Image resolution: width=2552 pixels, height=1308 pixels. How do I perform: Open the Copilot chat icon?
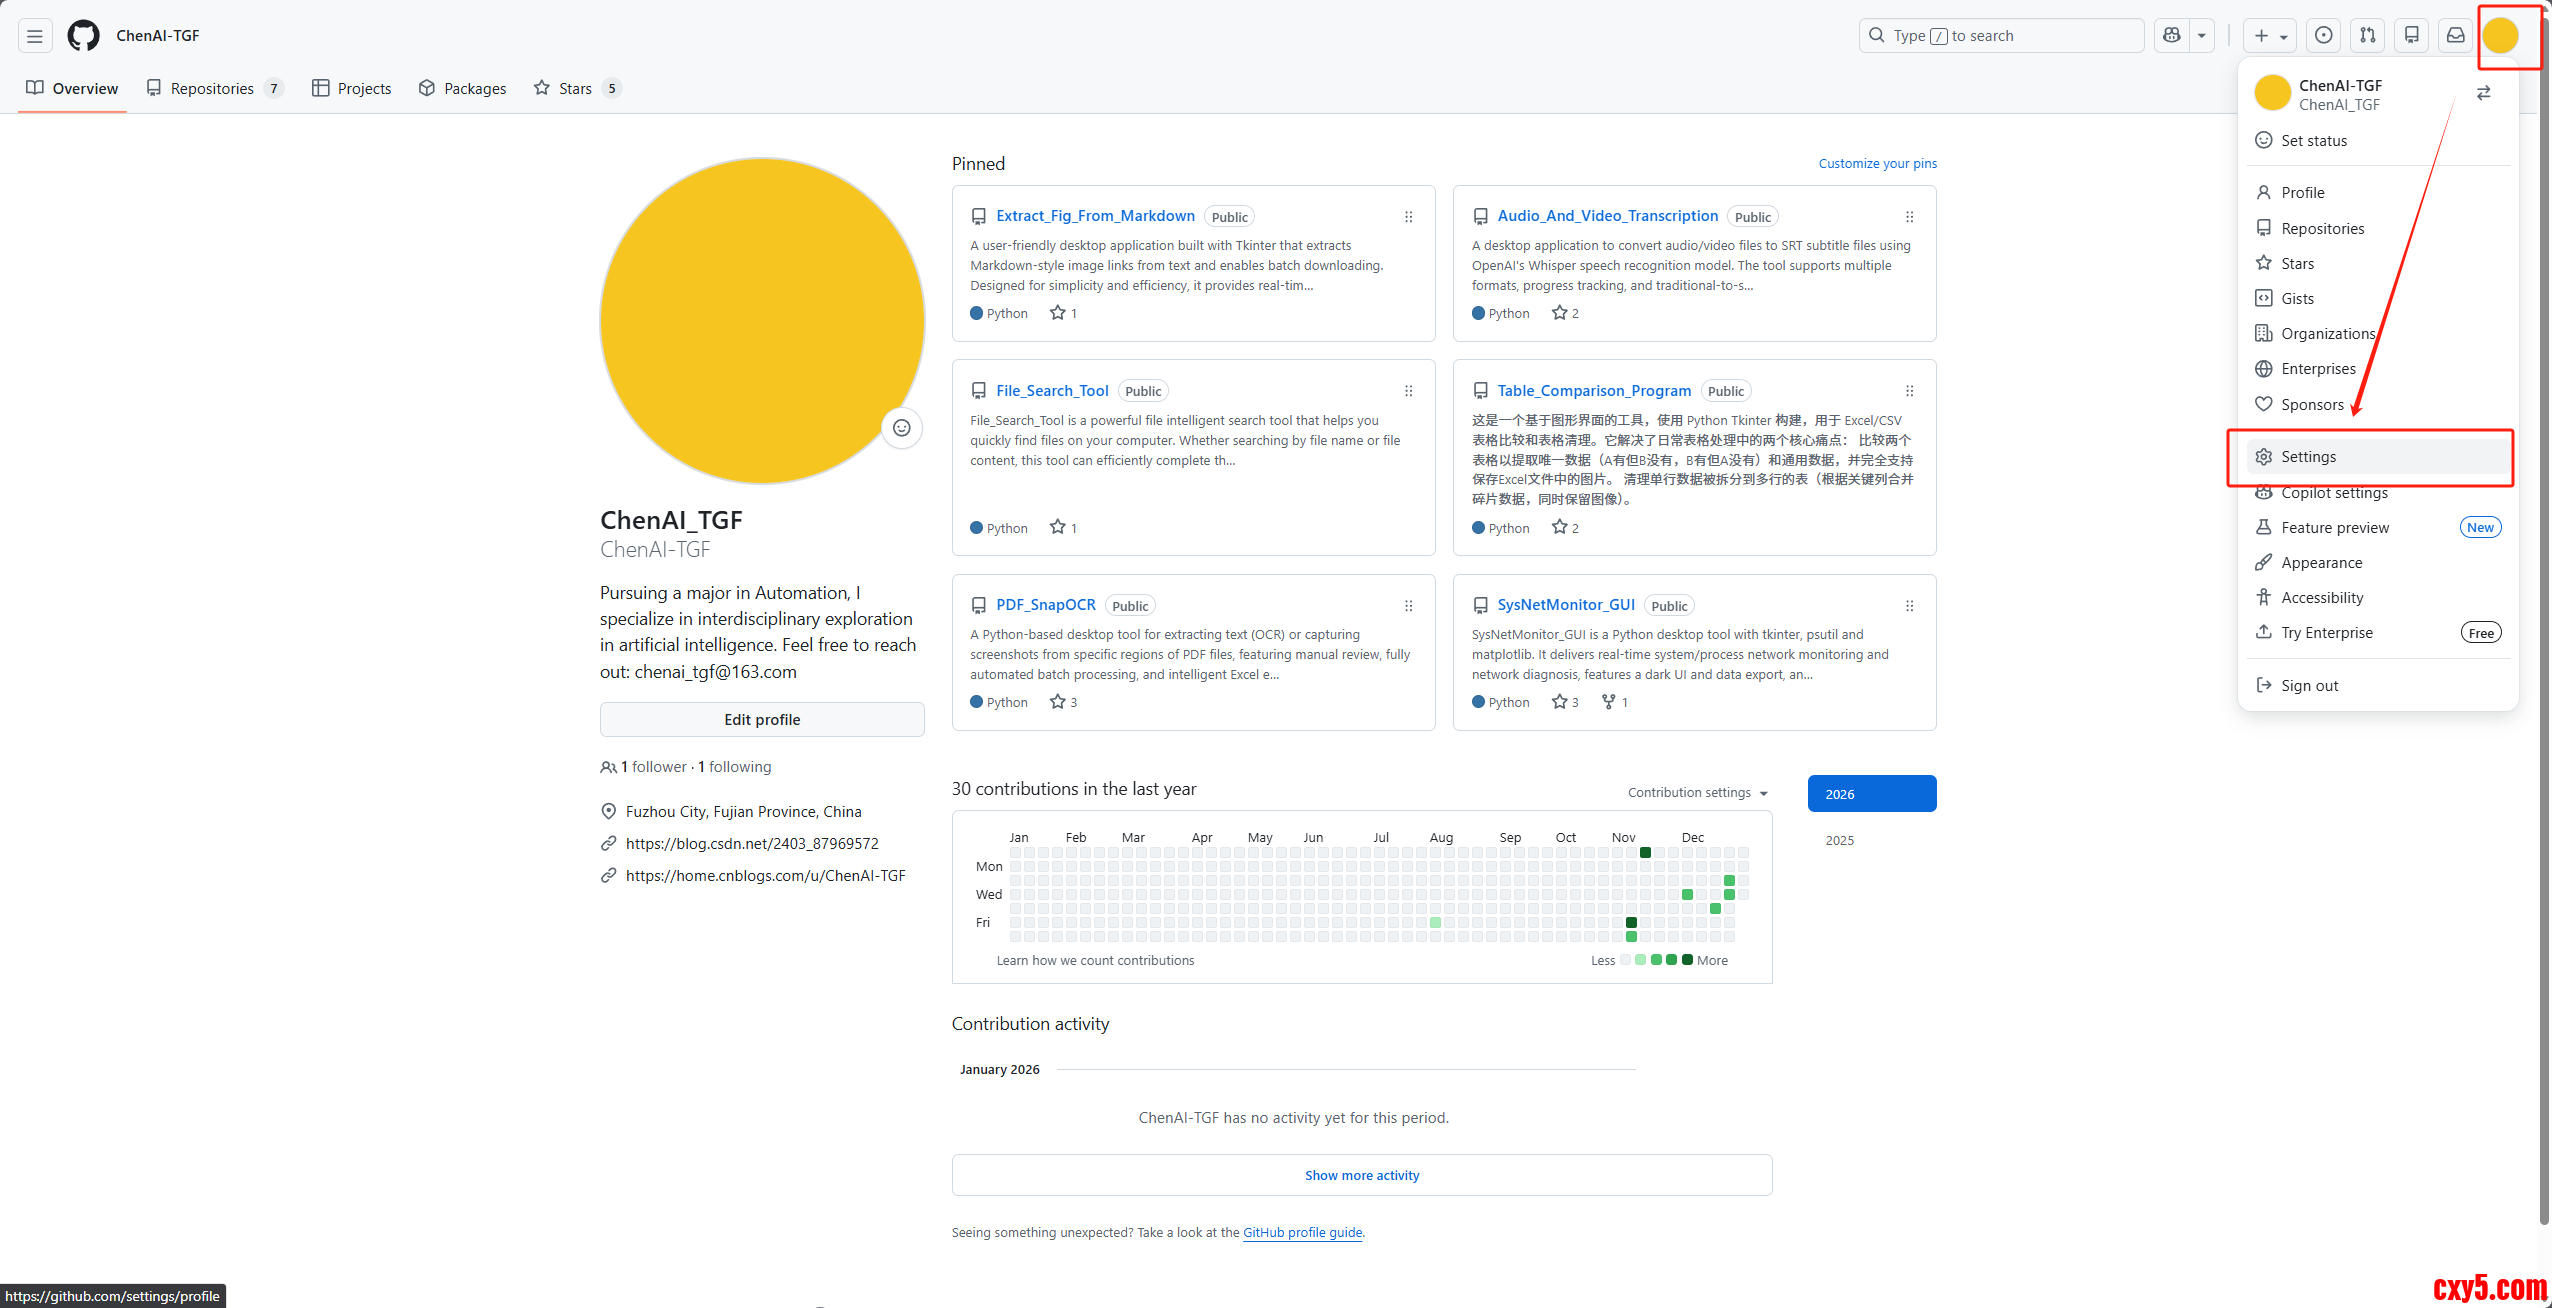pyautogui.click(x=2171, y=36)
